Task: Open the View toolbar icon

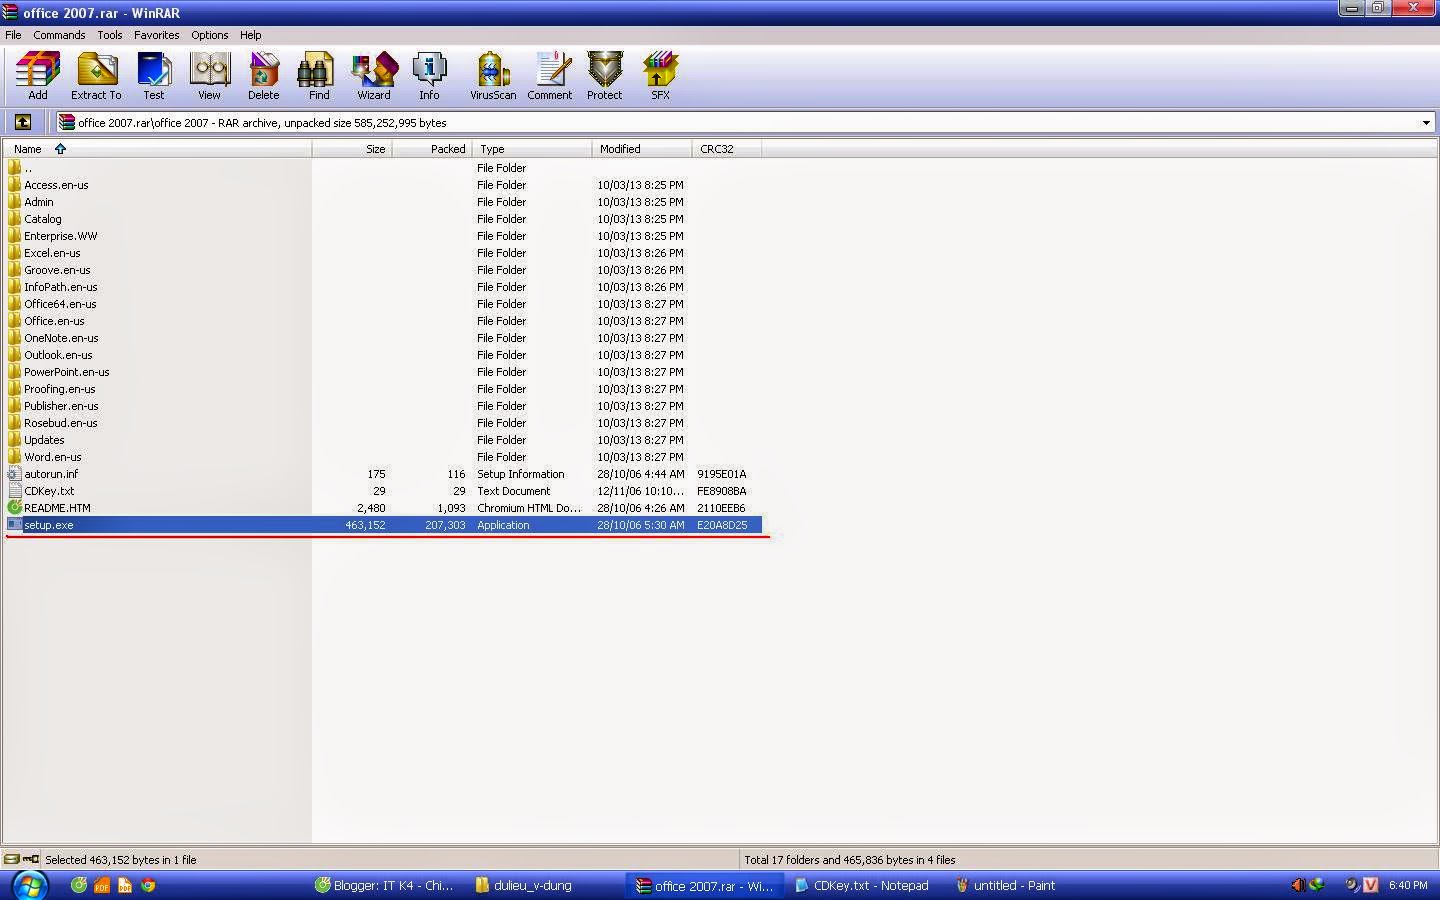Action: click(x=209, y=76)
